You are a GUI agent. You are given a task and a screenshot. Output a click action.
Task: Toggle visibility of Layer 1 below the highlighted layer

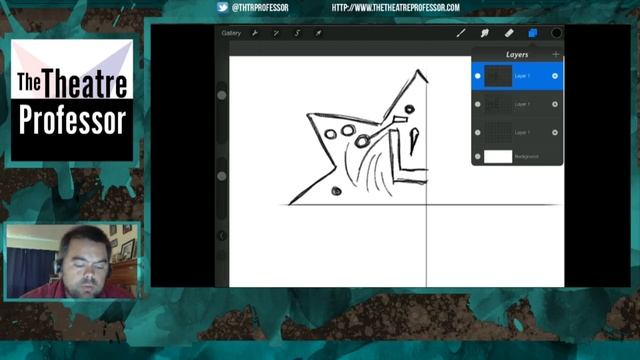[478, 104]
